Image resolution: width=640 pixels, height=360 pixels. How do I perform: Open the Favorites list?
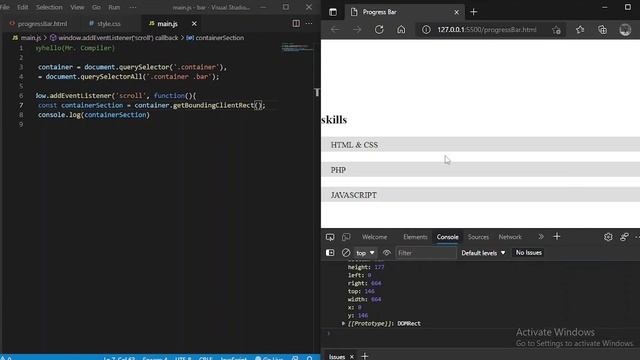(x=580, y=30)
